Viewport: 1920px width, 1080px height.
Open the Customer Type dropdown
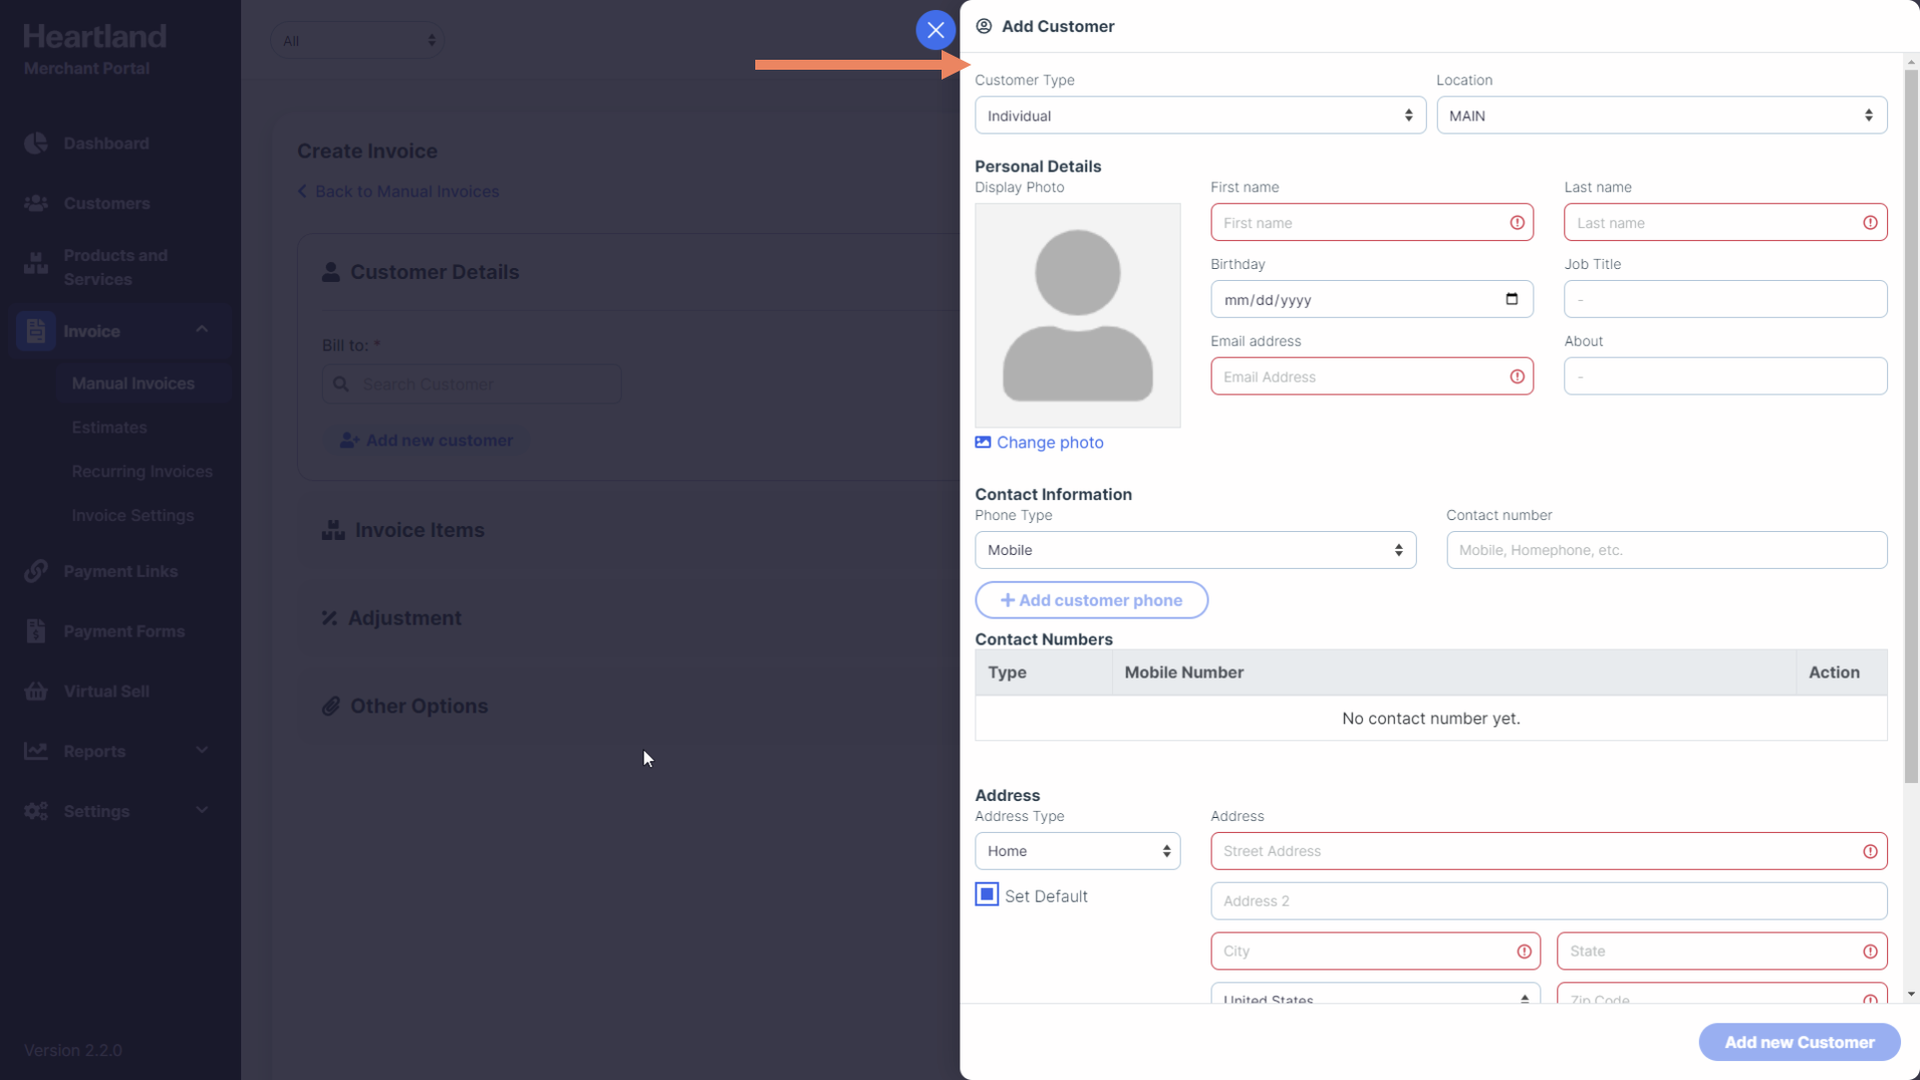1200,116
